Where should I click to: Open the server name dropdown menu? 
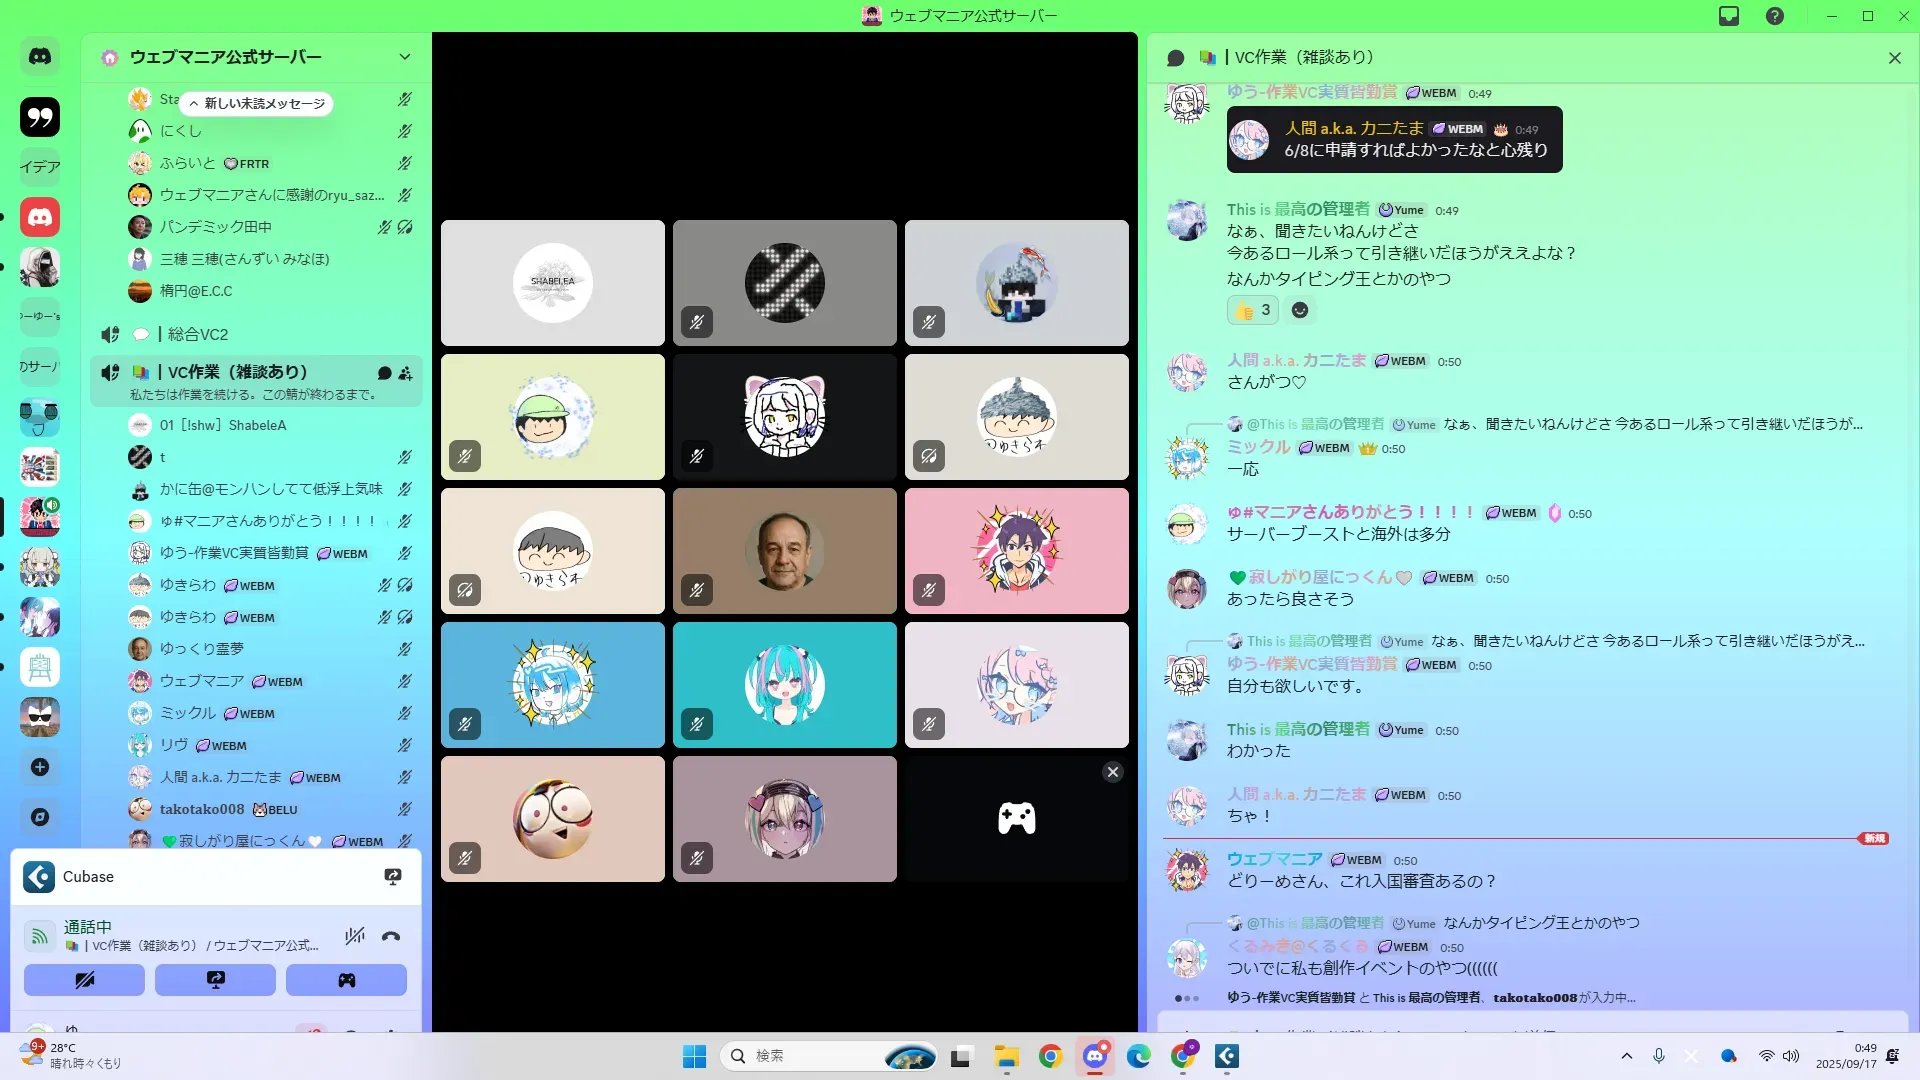pos(404,57)
